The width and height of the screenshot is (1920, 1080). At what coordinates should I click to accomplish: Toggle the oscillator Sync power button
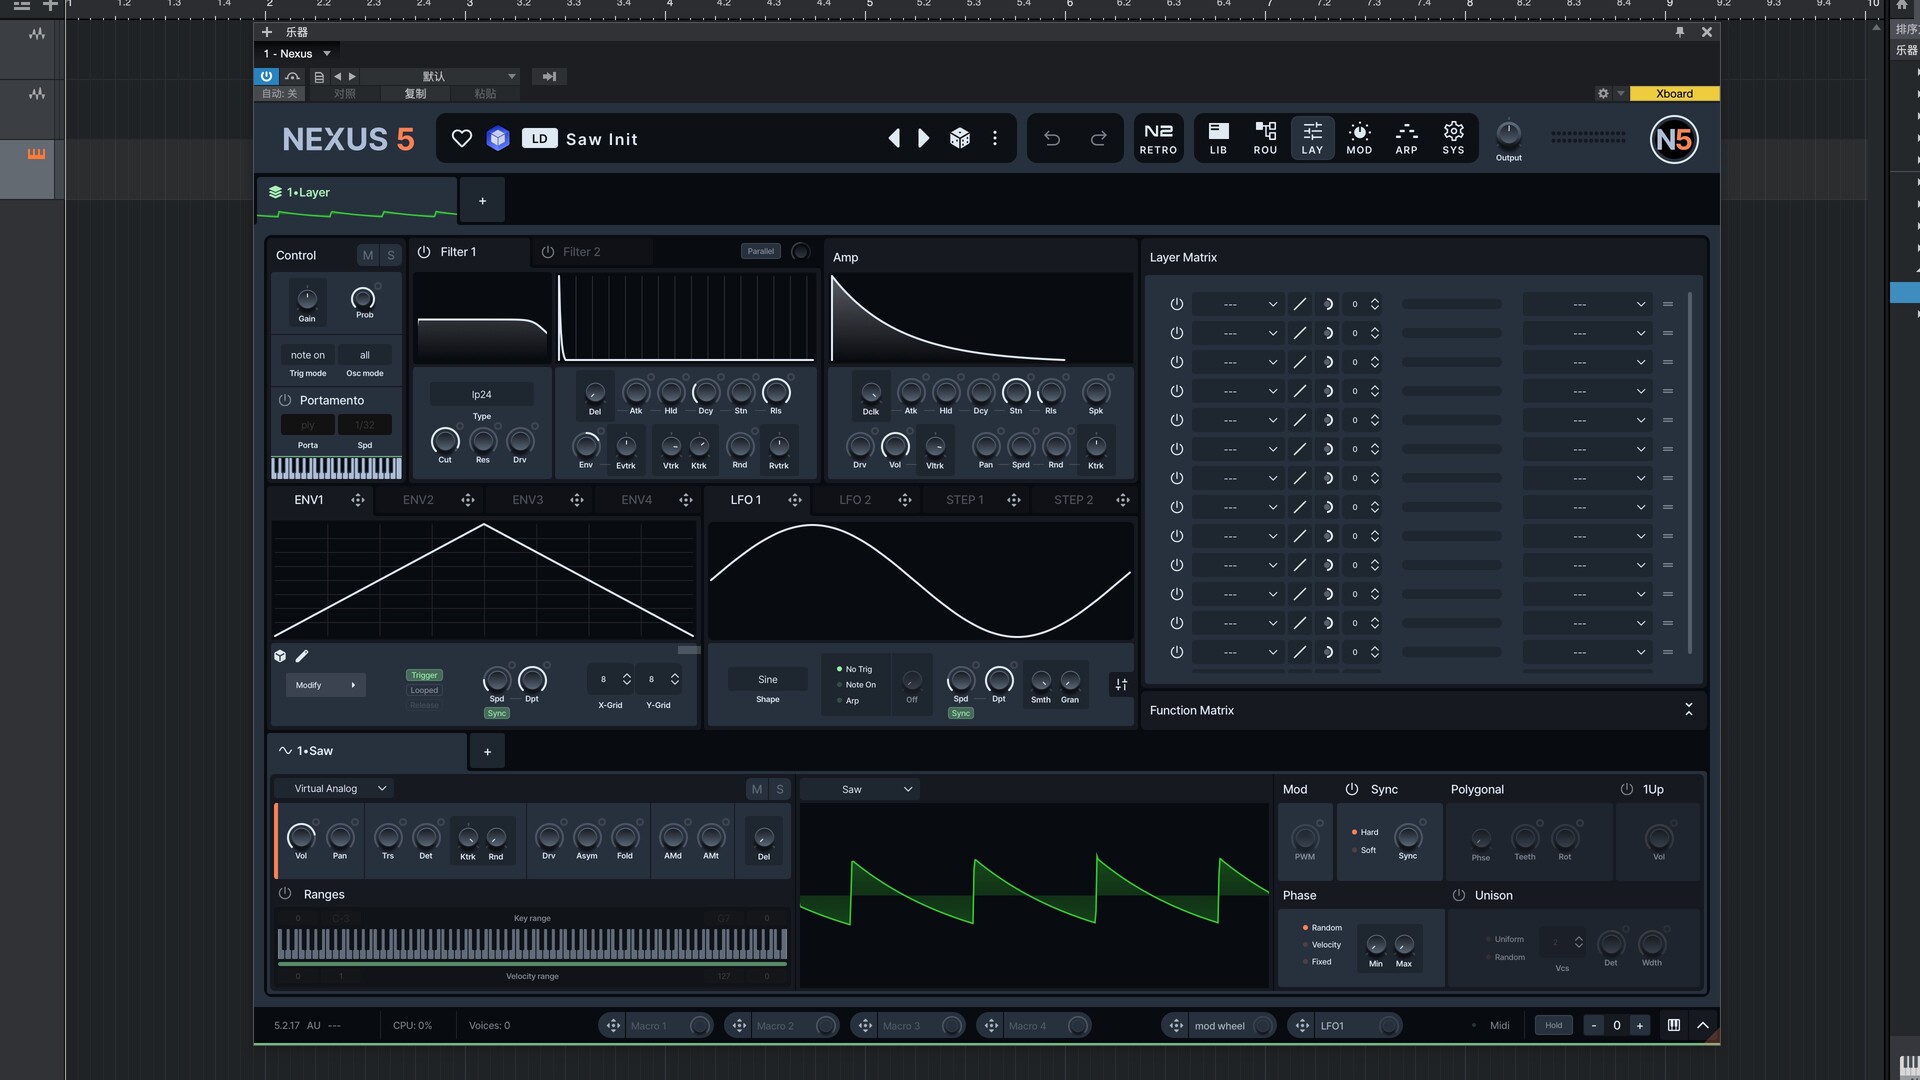pos(1352,789)
